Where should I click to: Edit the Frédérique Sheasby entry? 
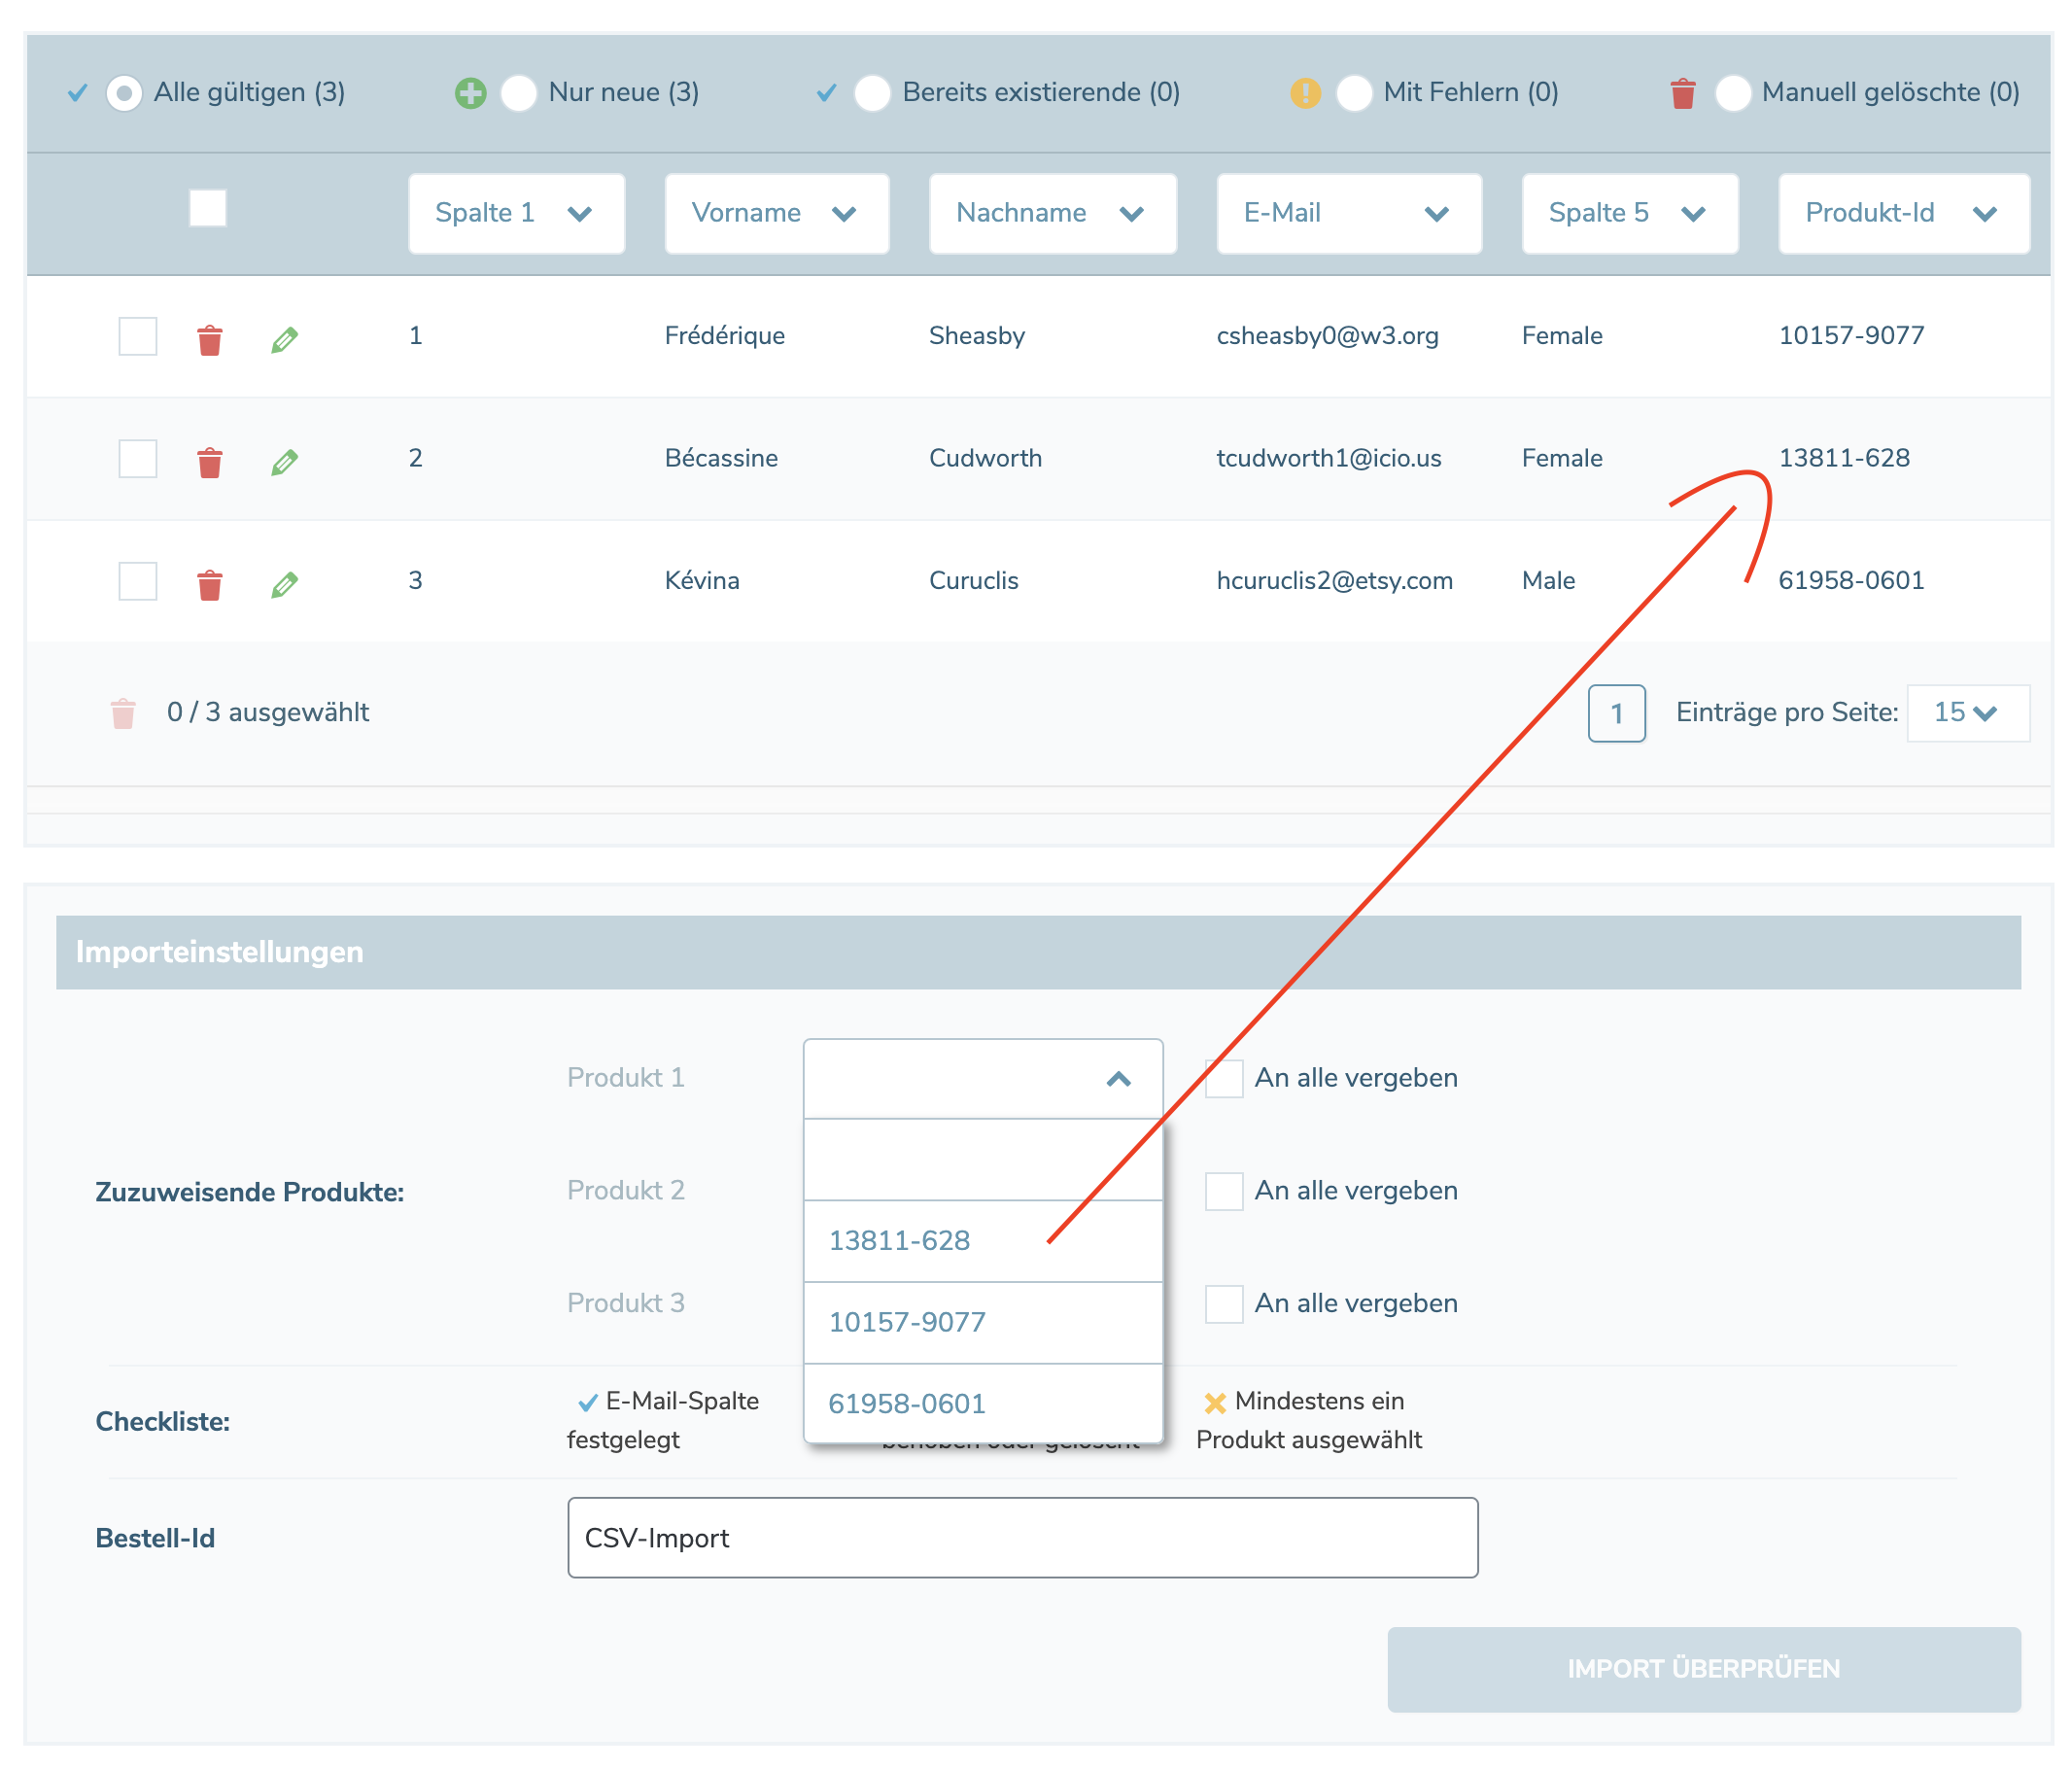(x=285, y=338)
